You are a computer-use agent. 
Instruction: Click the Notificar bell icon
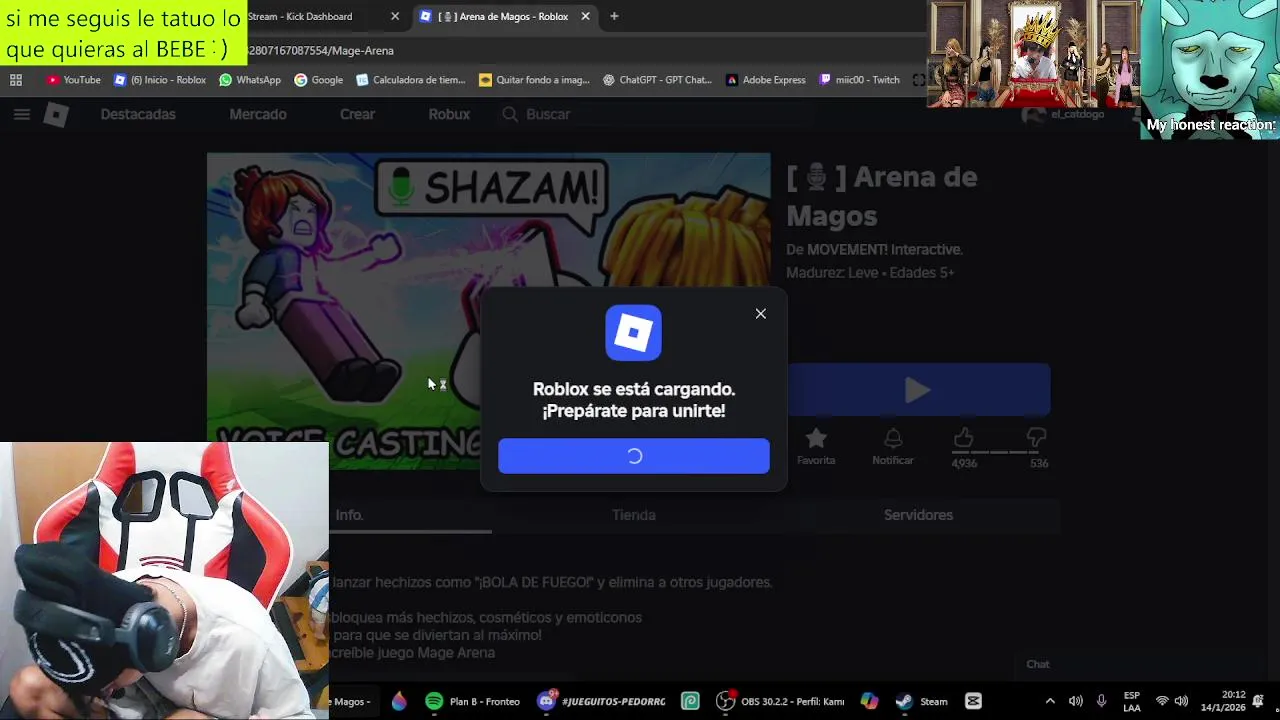(893, 438)
